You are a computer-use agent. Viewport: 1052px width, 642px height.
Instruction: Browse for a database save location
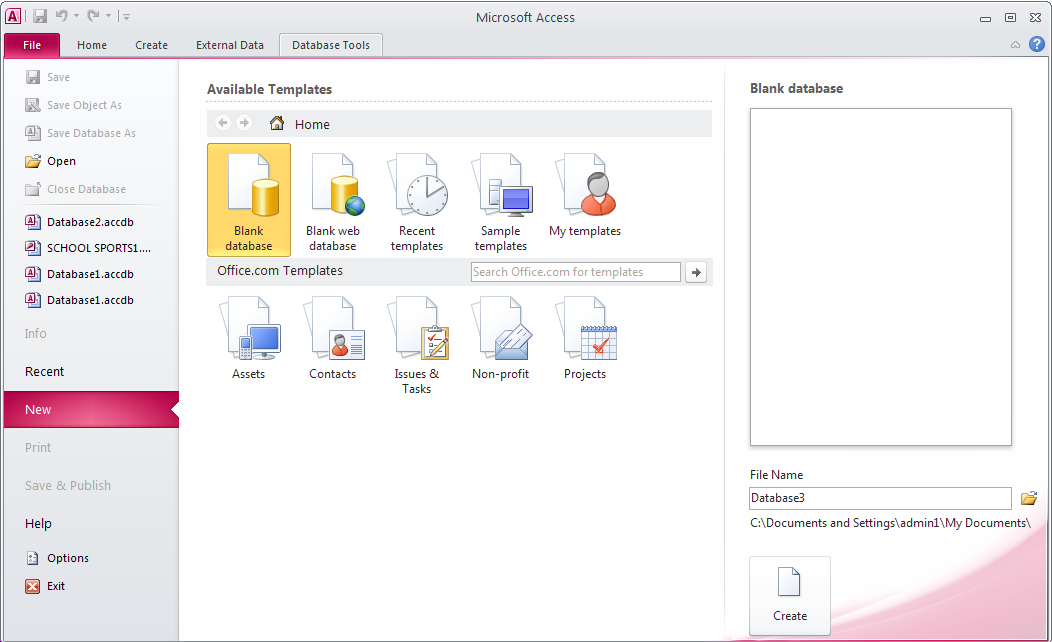pyautogui.click(x=1029, y=498)
